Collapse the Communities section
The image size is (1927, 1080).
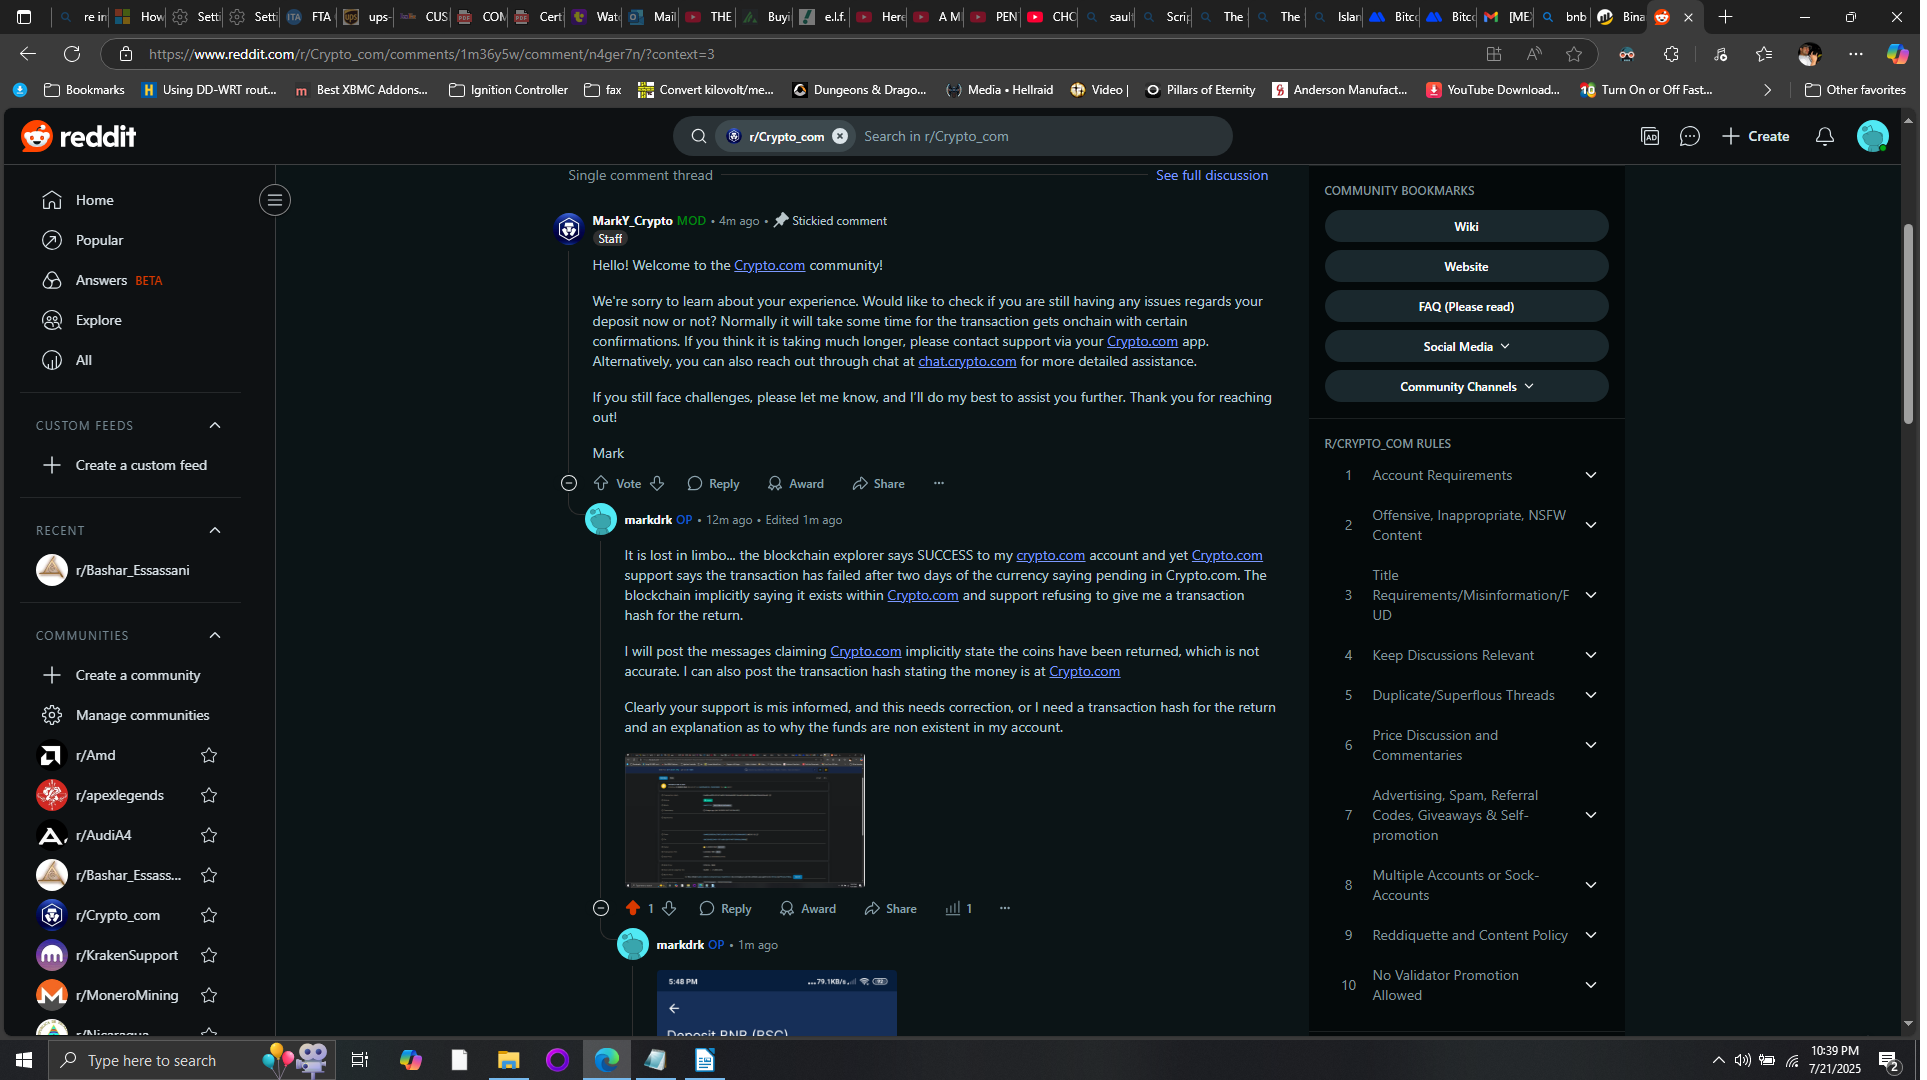pyautogui.click(x=216, y=637)
